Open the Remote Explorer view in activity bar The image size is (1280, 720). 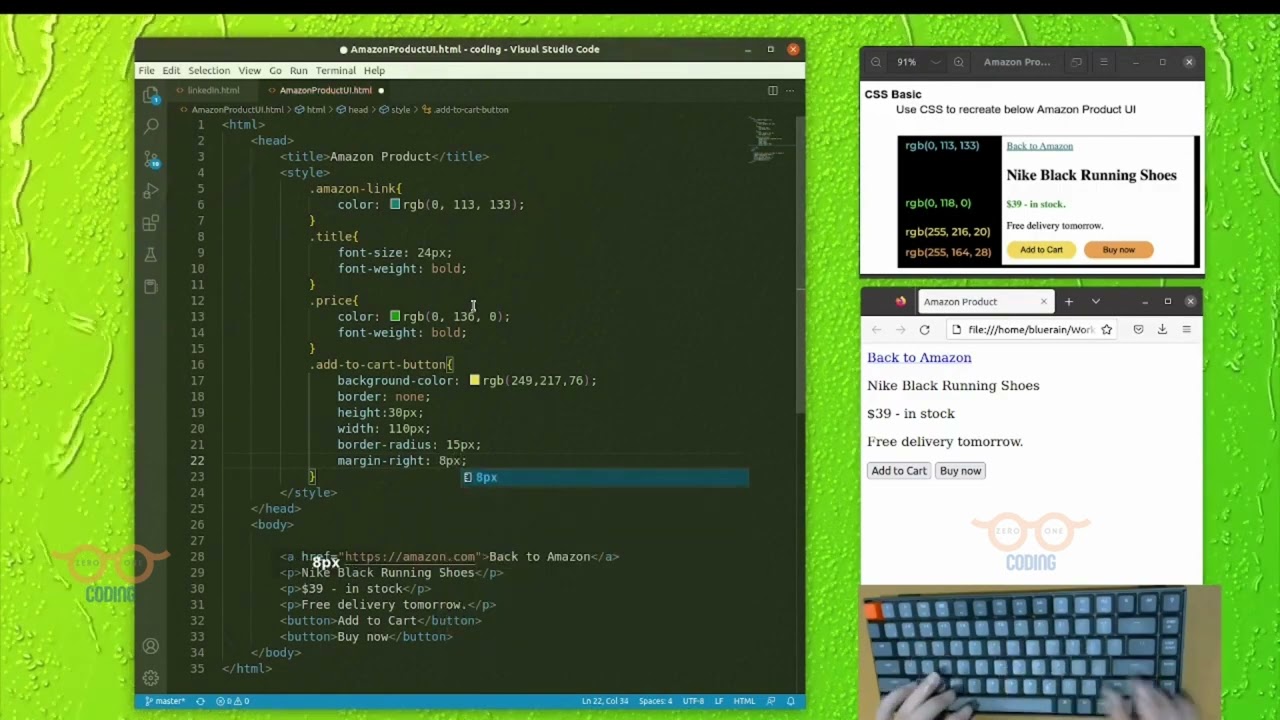point(151,287)
